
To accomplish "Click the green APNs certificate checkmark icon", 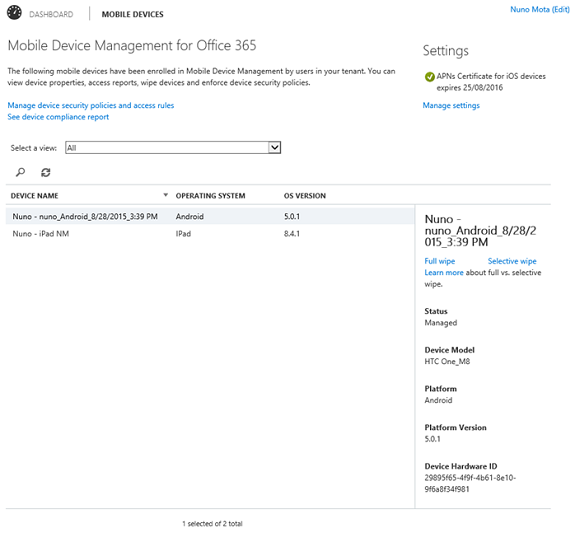I will click(x=429, y=77).
